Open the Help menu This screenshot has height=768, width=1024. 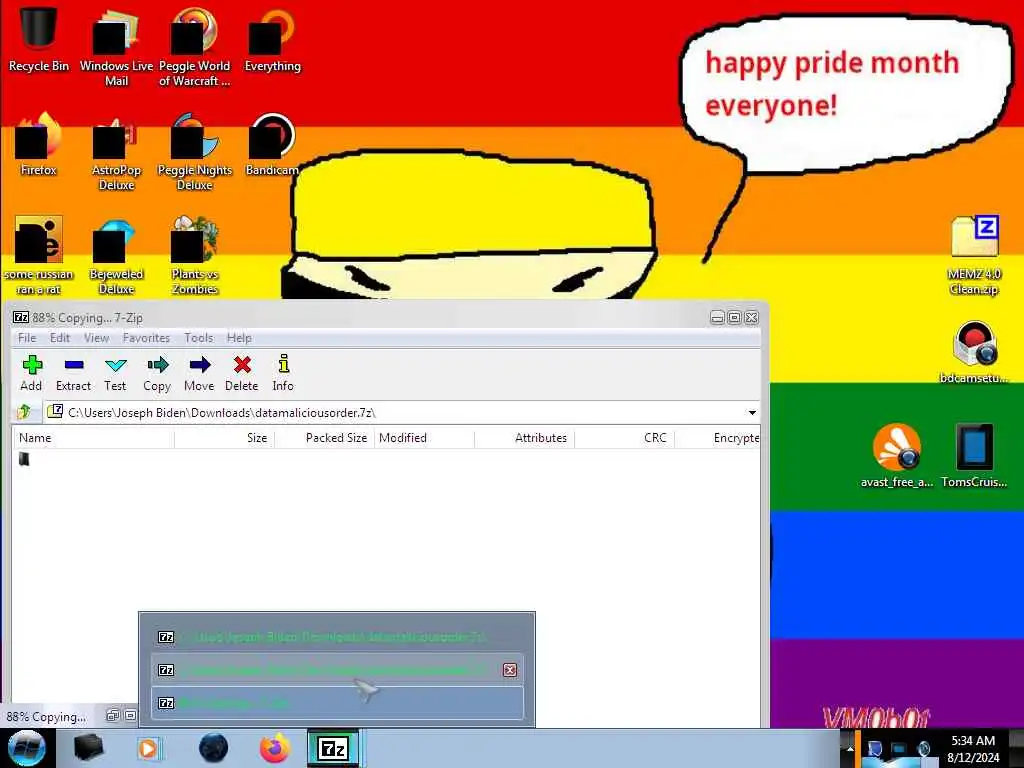tap(239, 338)
